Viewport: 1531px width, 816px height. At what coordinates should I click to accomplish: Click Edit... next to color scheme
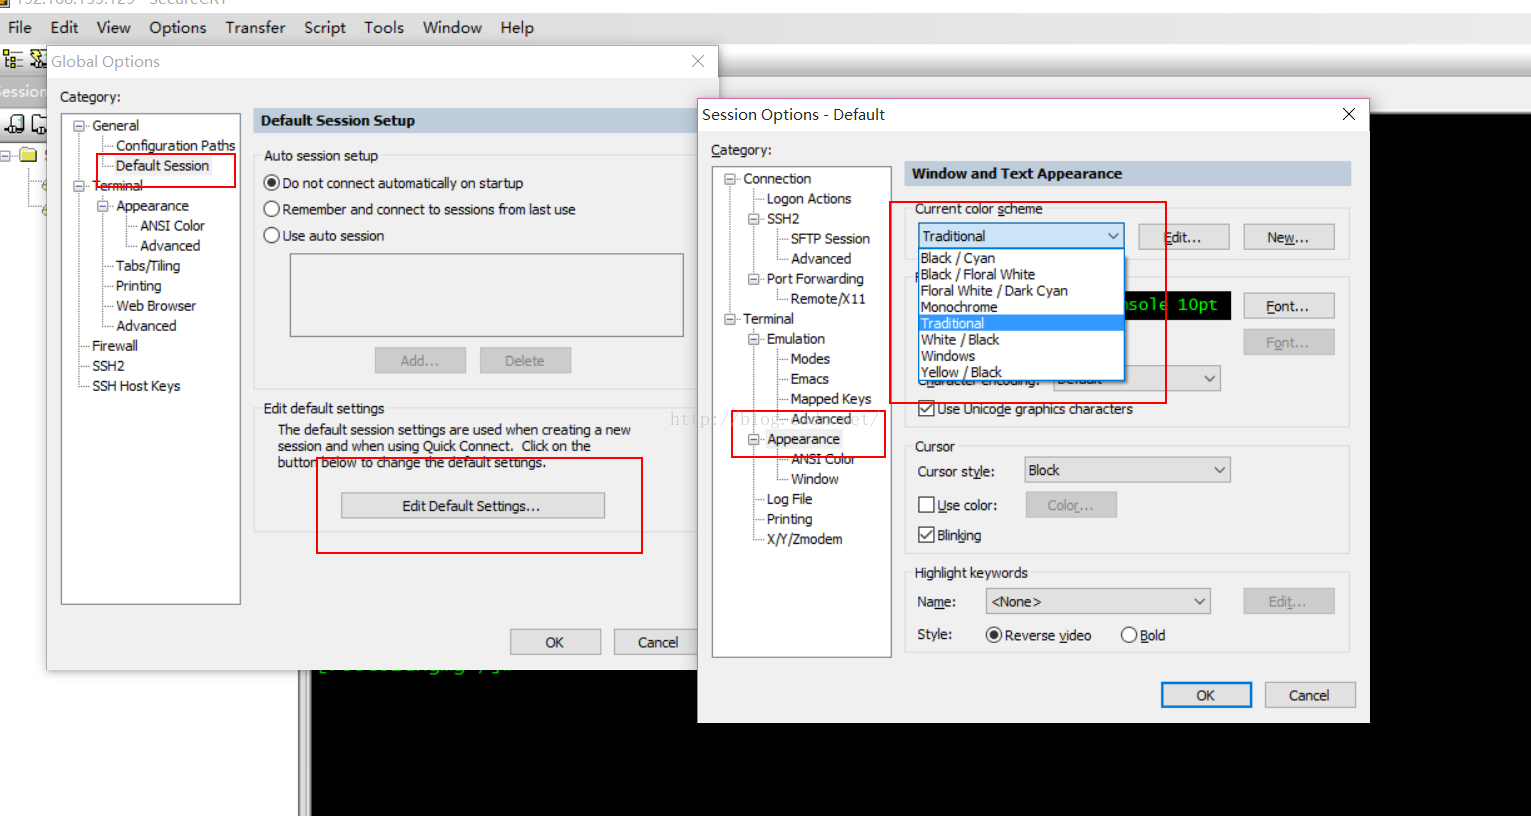1183,237
